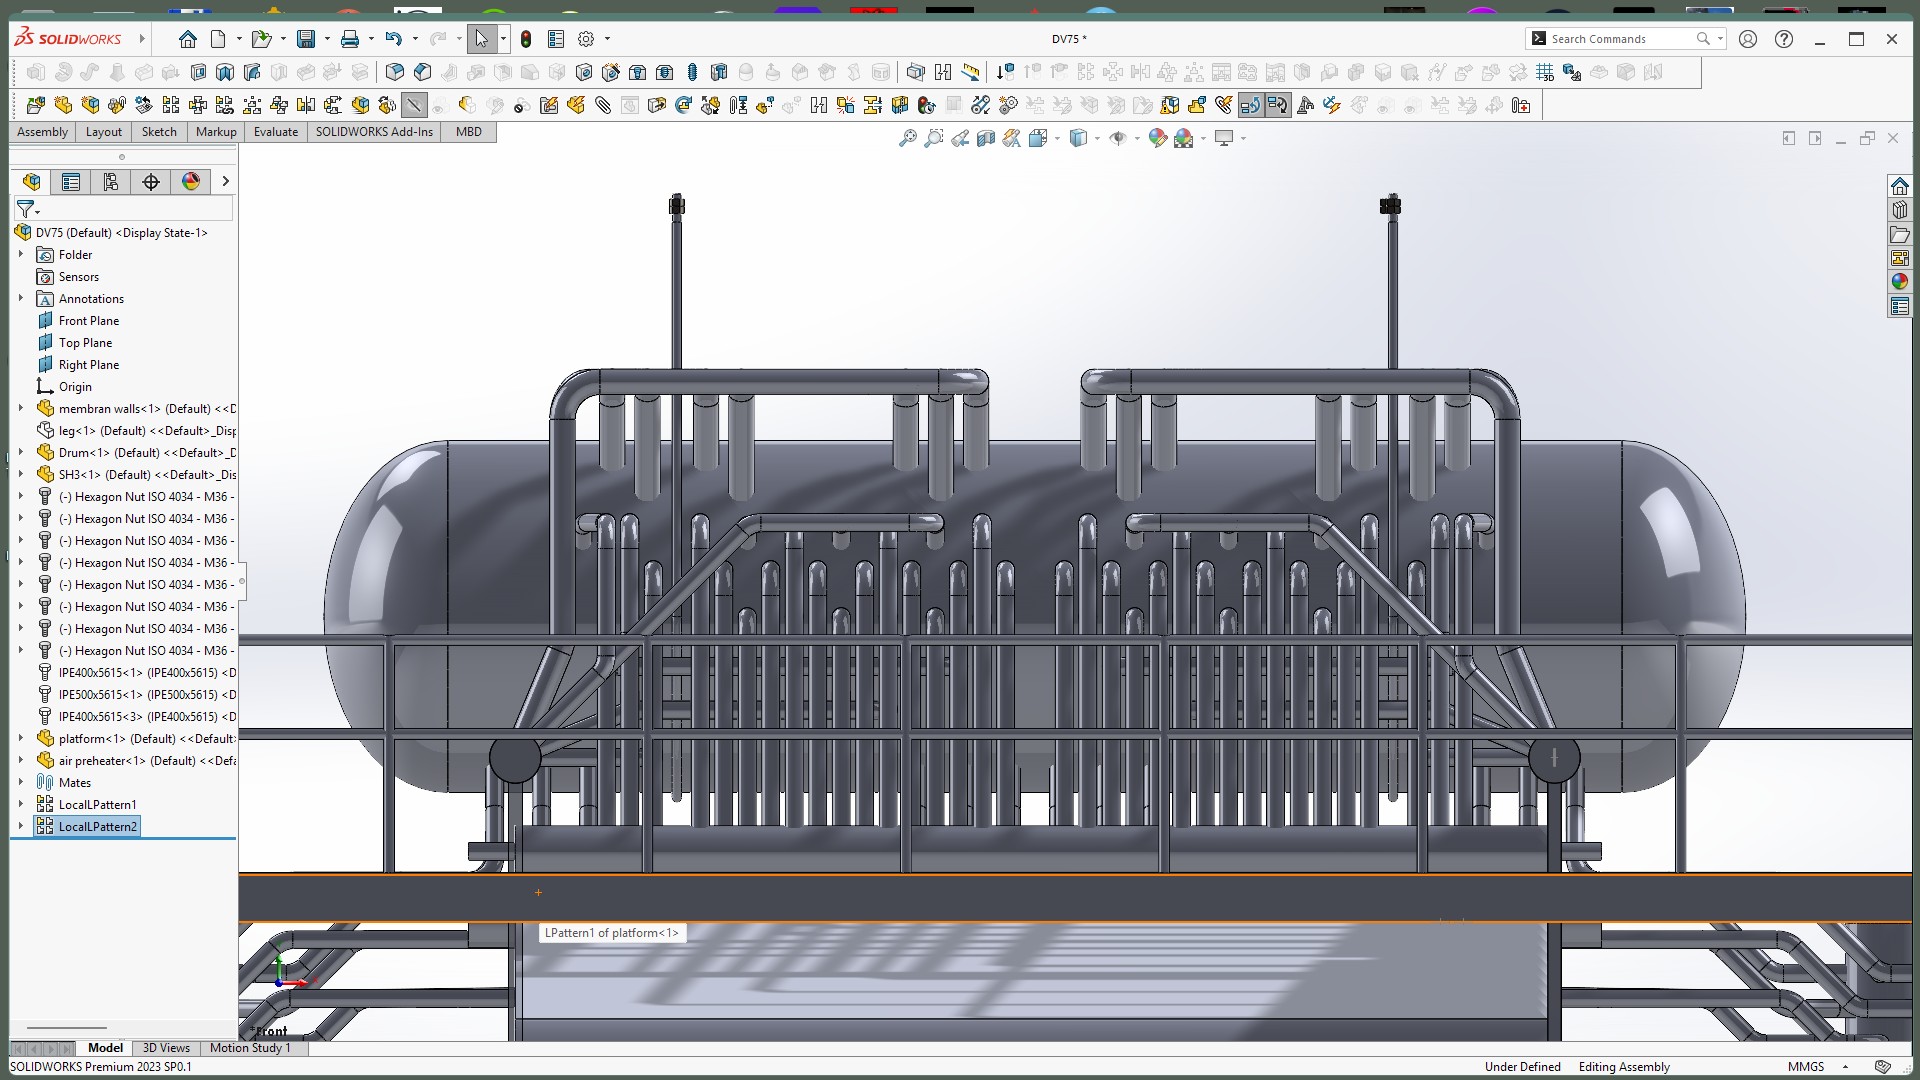Show more manager tabs via chevron
This screenshot has width=1920, height=1080.
(x=225, y=181)
